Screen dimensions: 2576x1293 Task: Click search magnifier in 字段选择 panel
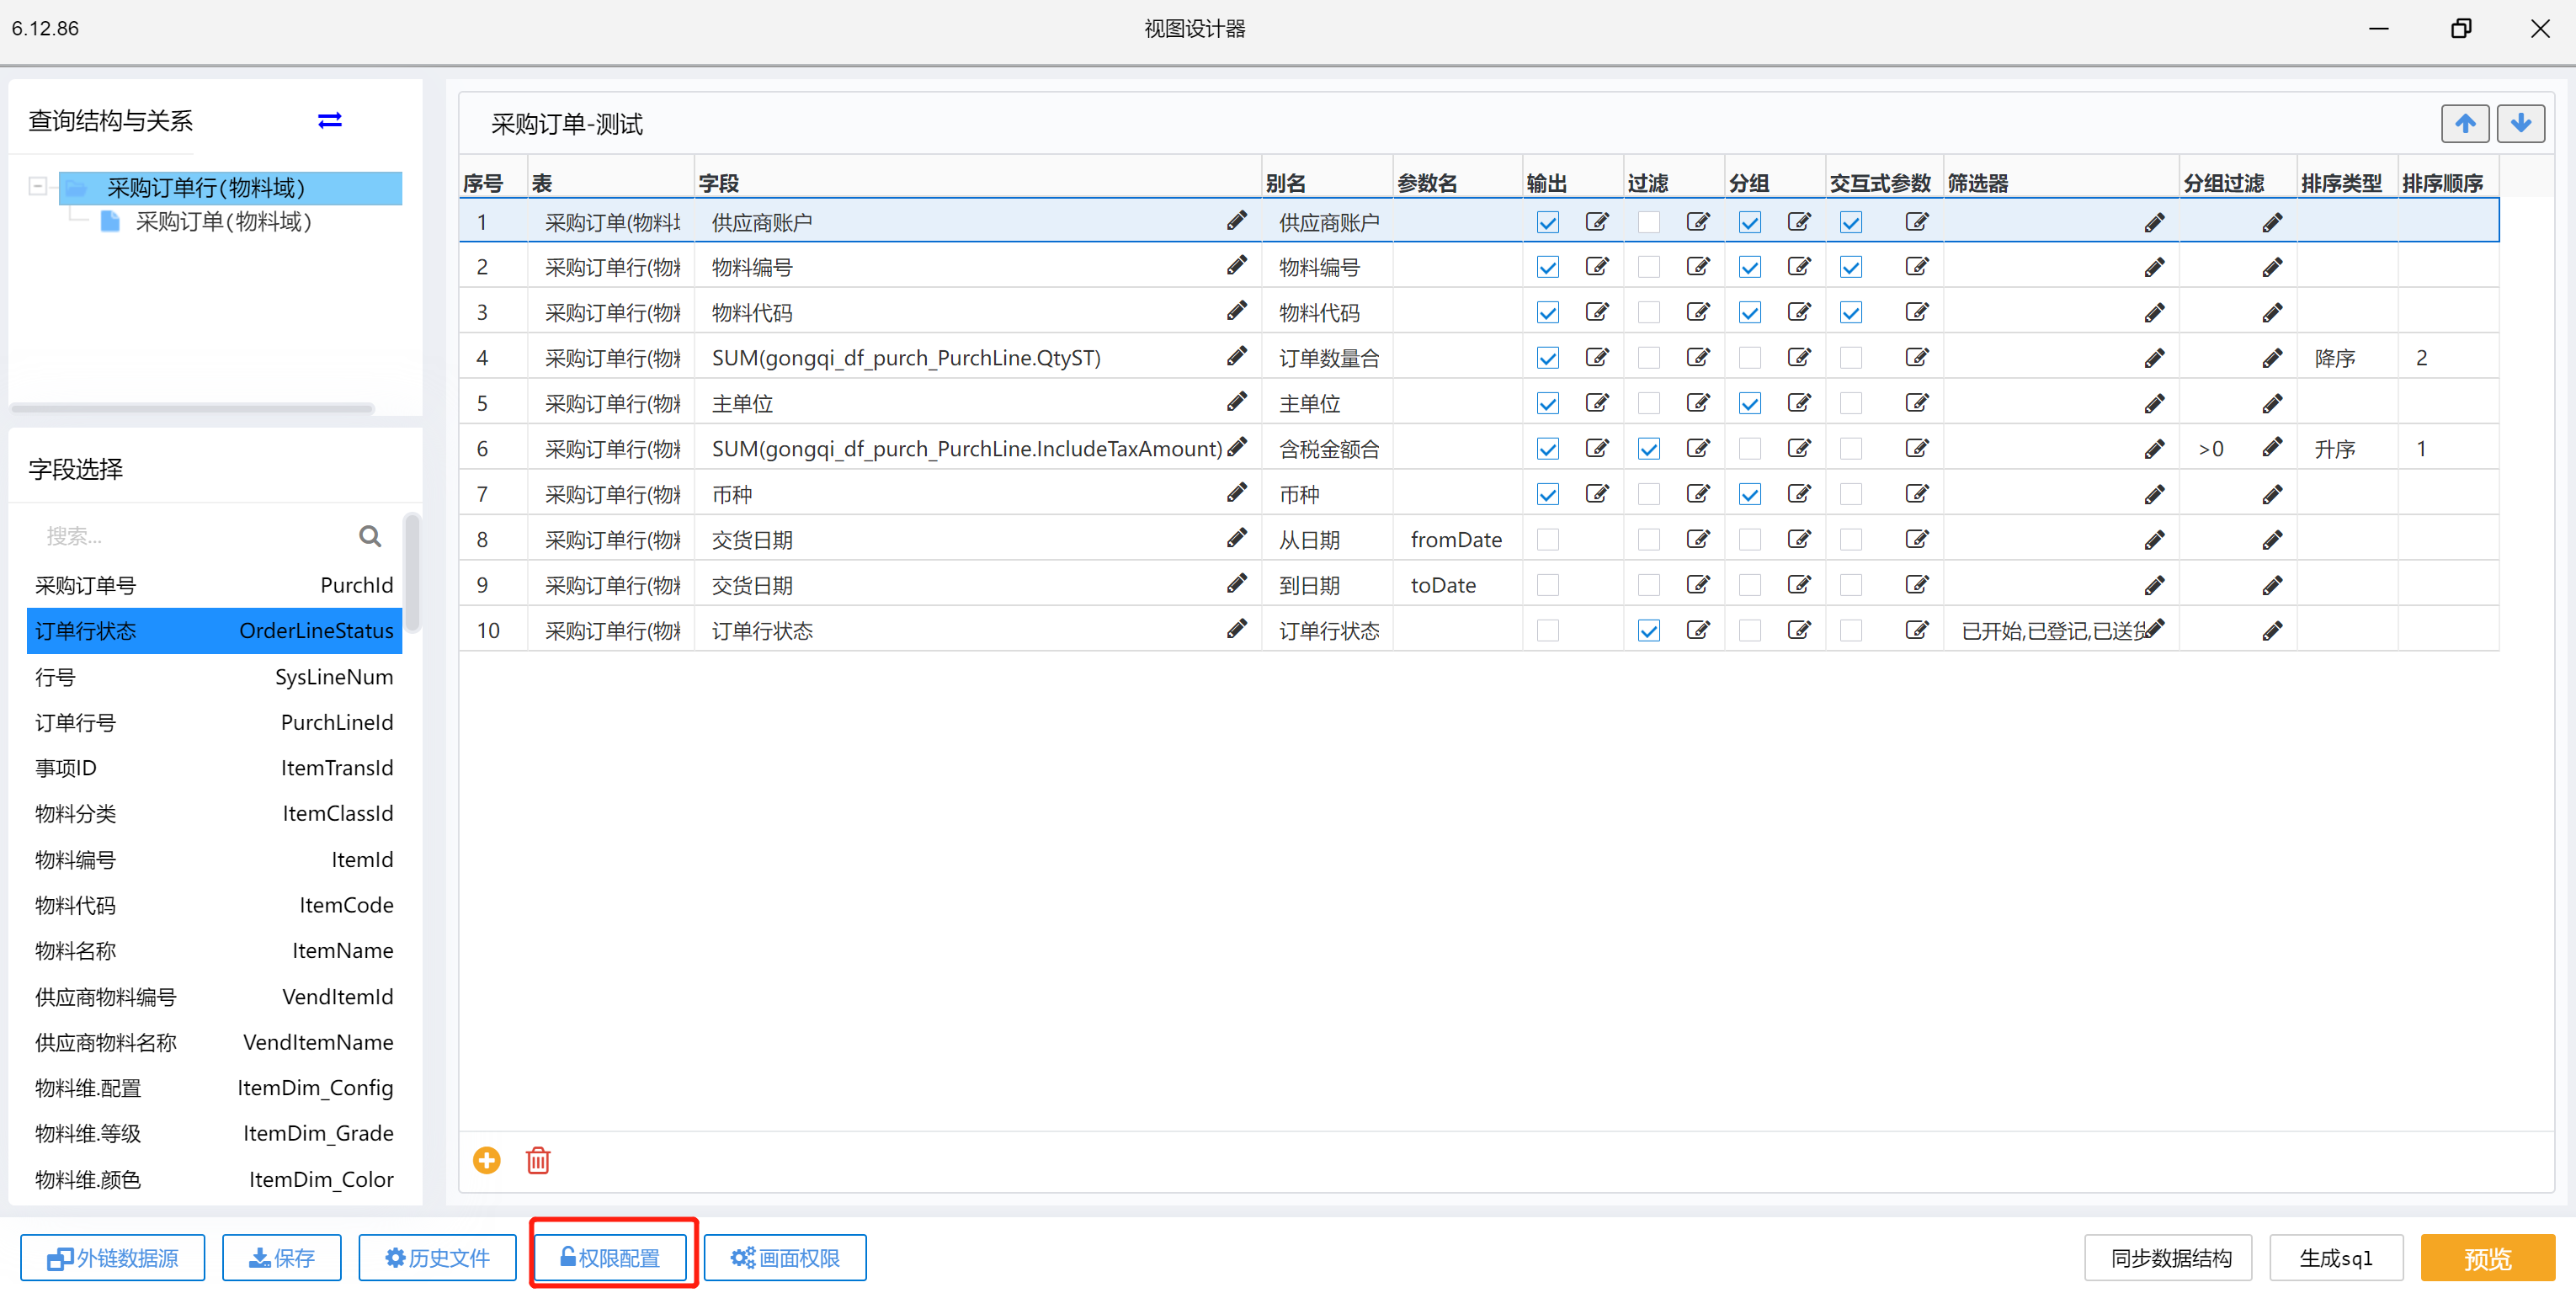(x=370, y=536)
